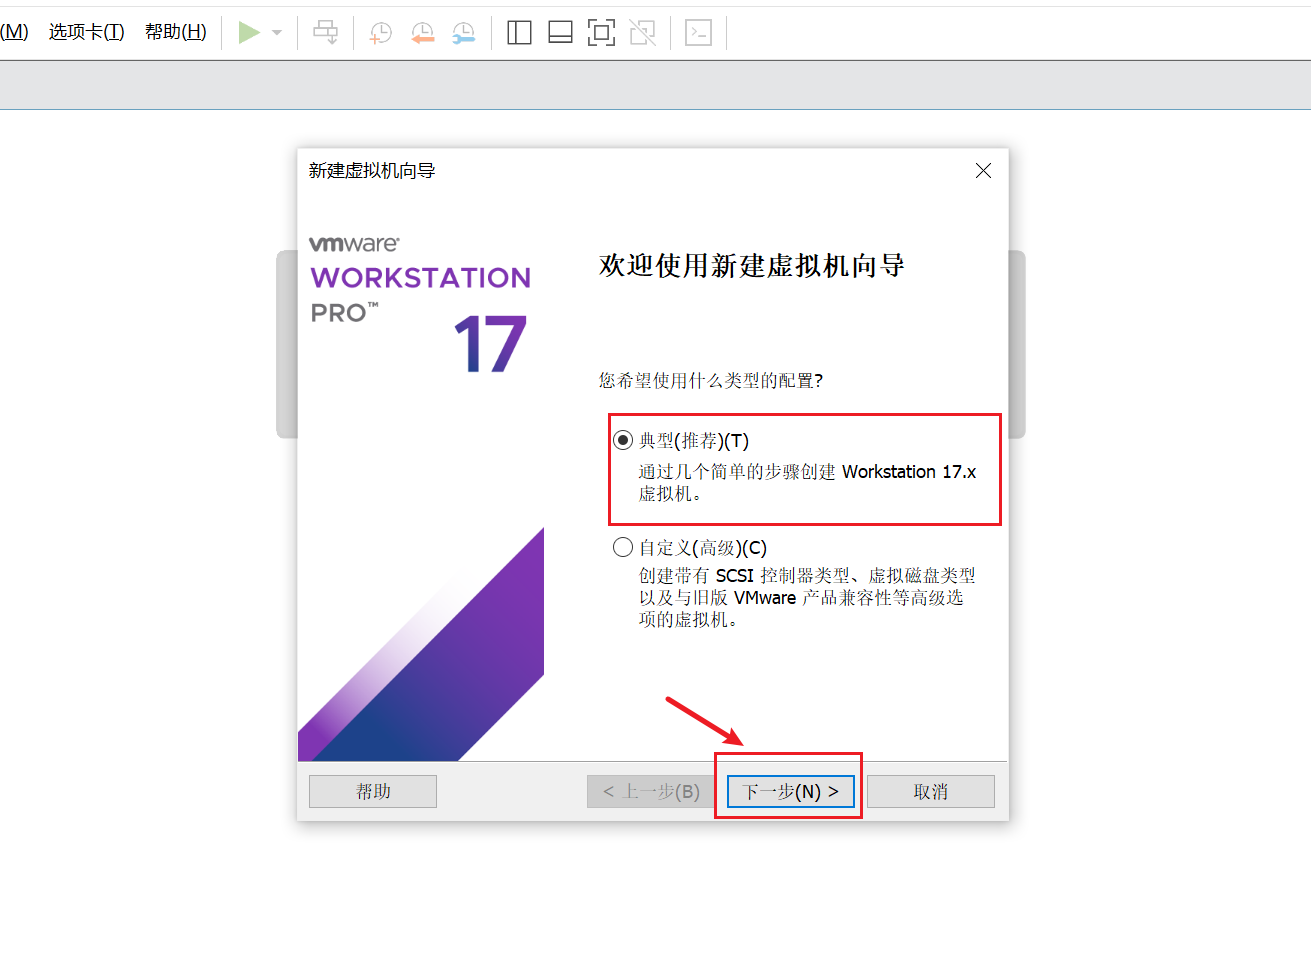Click the Unity mode toolbar icon

point(642,33)
